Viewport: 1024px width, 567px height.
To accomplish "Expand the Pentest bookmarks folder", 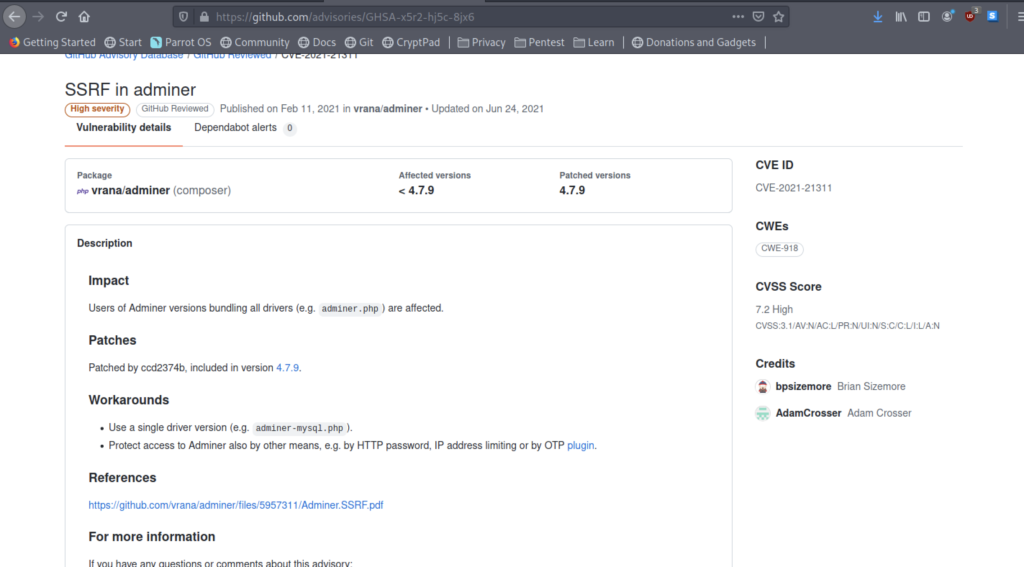I will pyautogui.click(x=539, y=42).
